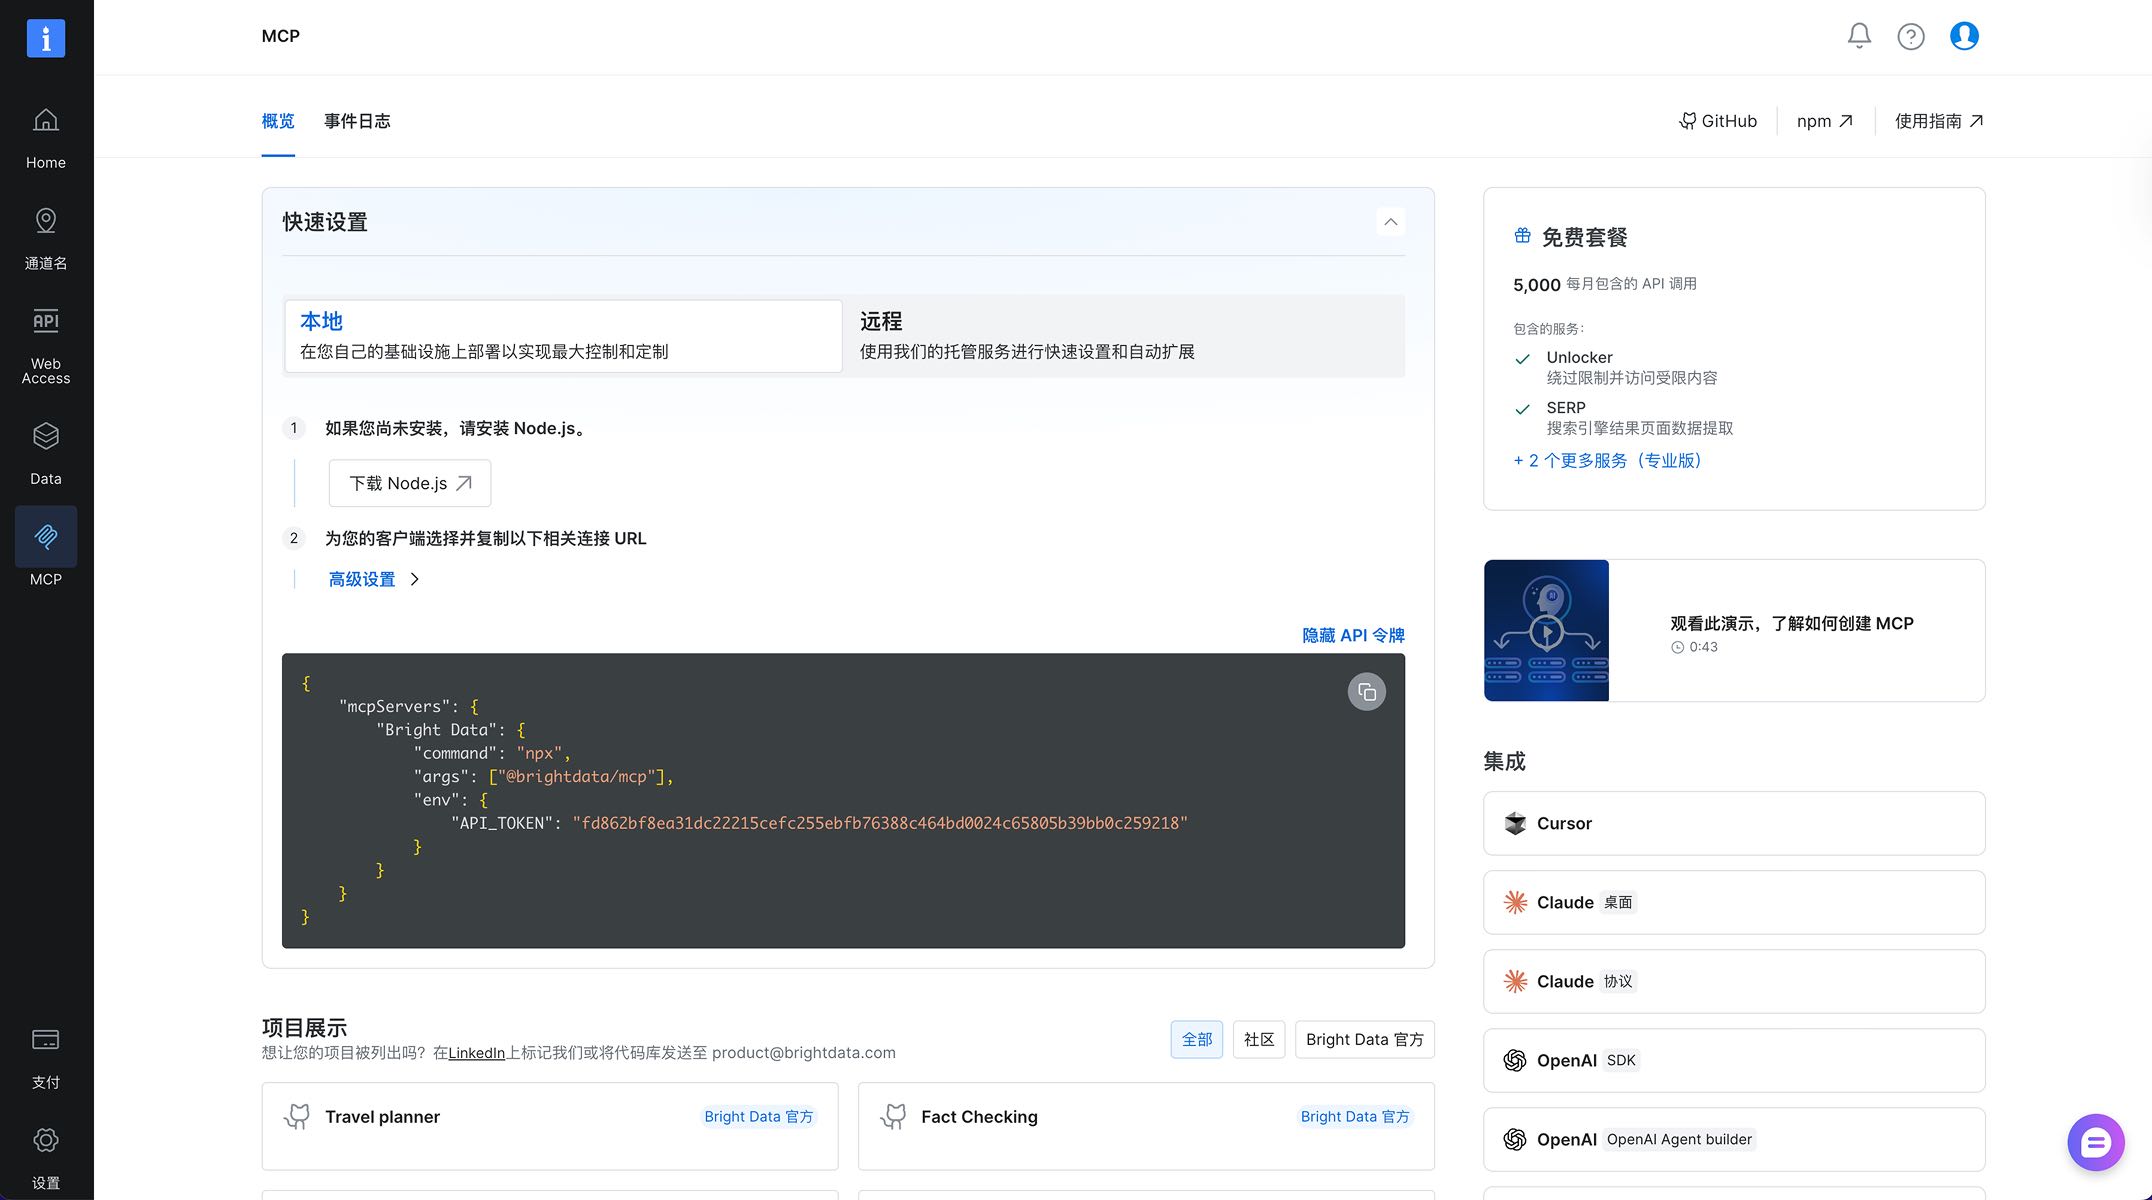Switch to the 事件日志 tab
Viewport: 2152px width, 1200px height.
(x=357, y=121)
